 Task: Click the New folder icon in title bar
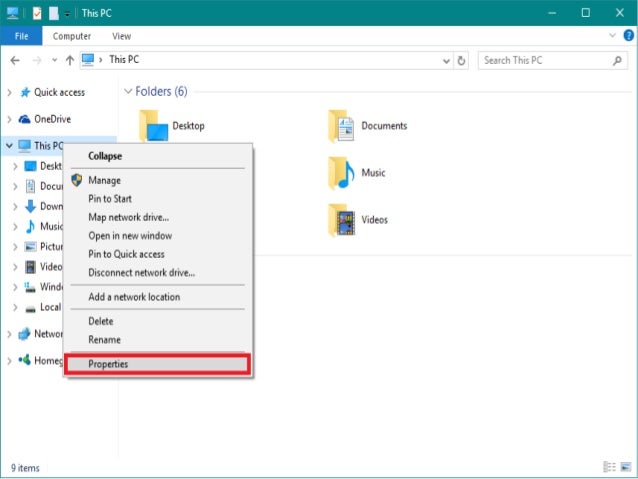54,13
